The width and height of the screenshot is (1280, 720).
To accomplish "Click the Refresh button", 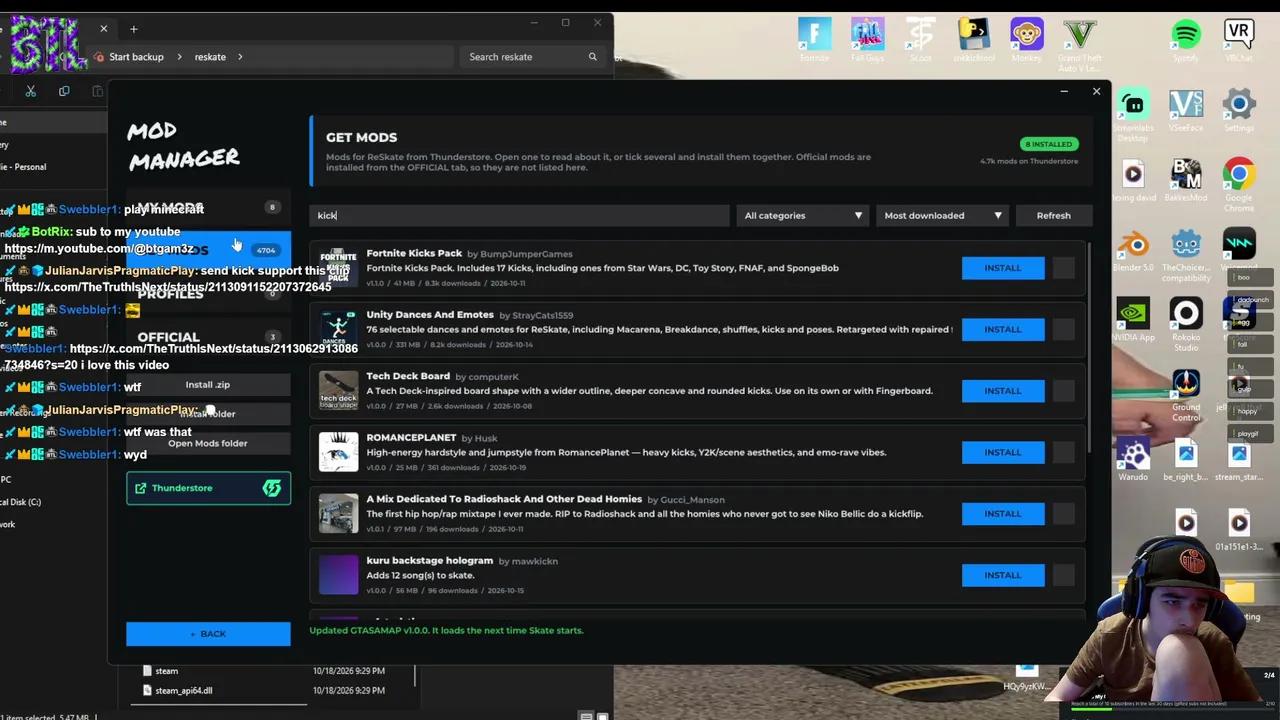I will pyautogui.click(x=1053, y=215).
